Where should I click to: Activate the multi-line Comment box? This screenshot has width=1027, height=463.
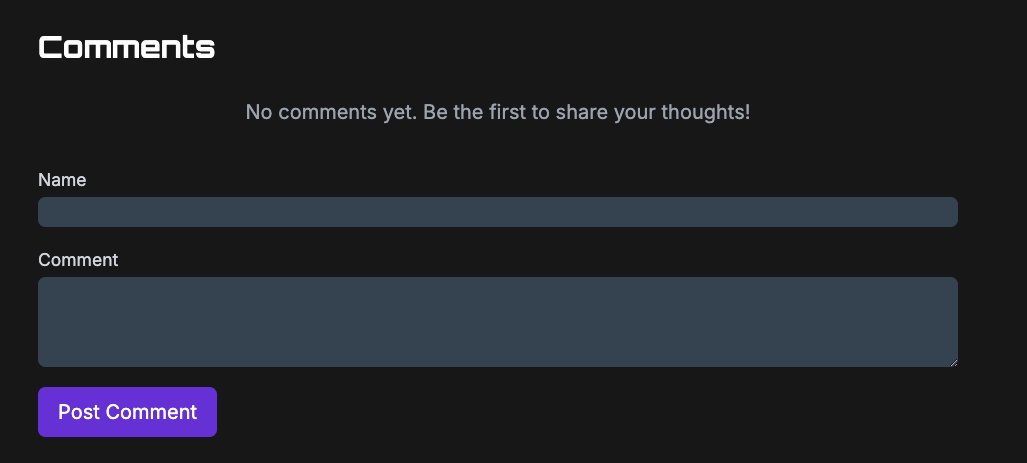click(497, 322)
